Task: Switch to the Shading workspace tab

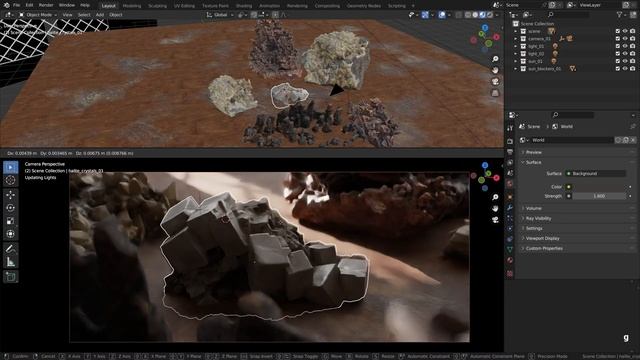Action: [244, 6]
